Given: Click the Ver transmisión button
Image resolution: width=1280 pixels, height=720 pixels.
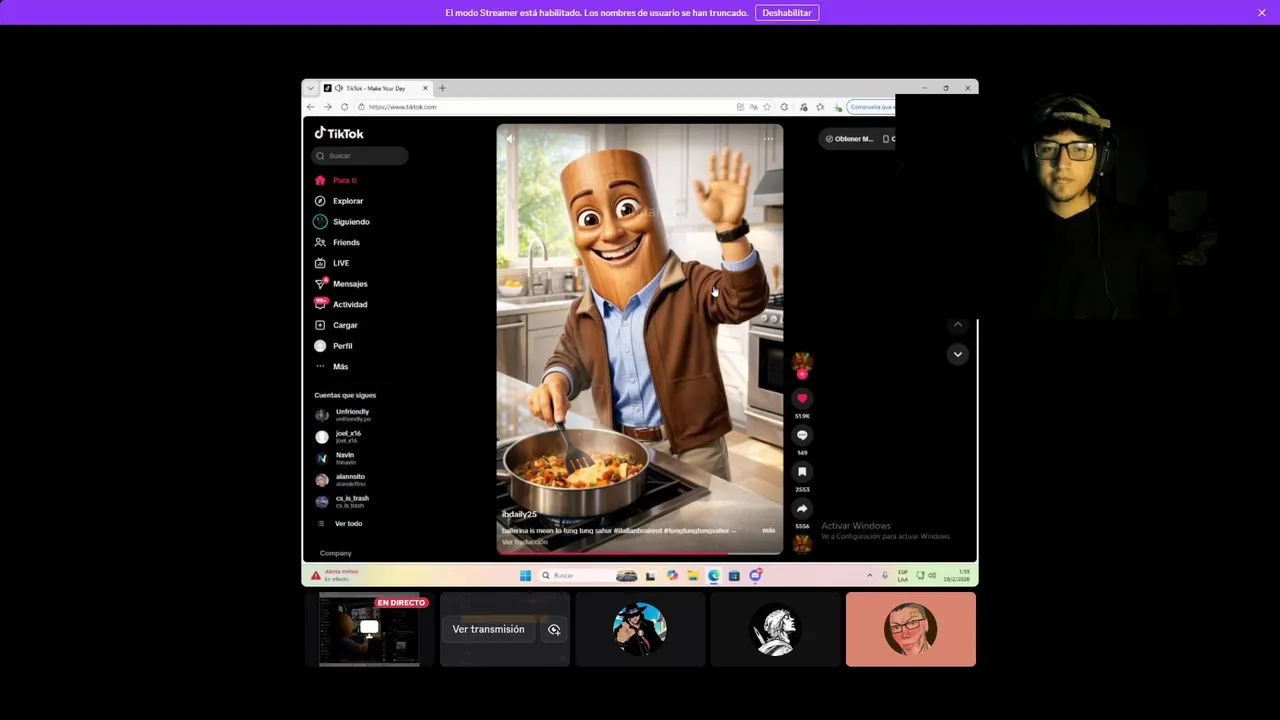Looking at the screenshot, I should click(x=488, y=629).
